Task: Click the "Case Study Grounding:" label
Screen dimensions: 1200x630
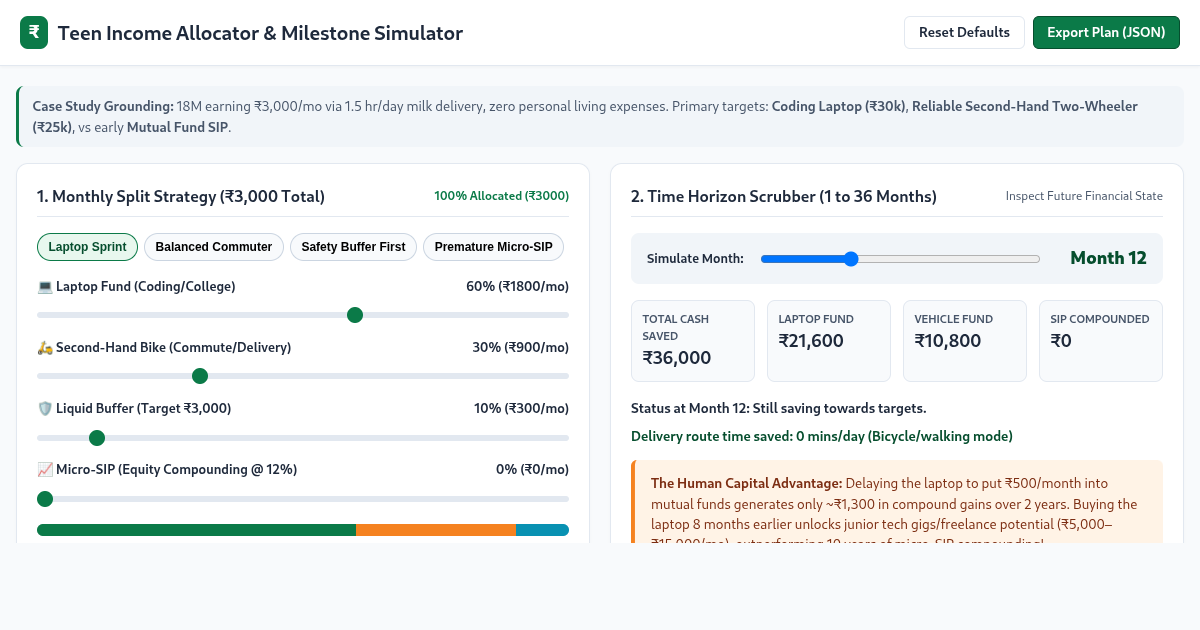Action: pos(103,106)
